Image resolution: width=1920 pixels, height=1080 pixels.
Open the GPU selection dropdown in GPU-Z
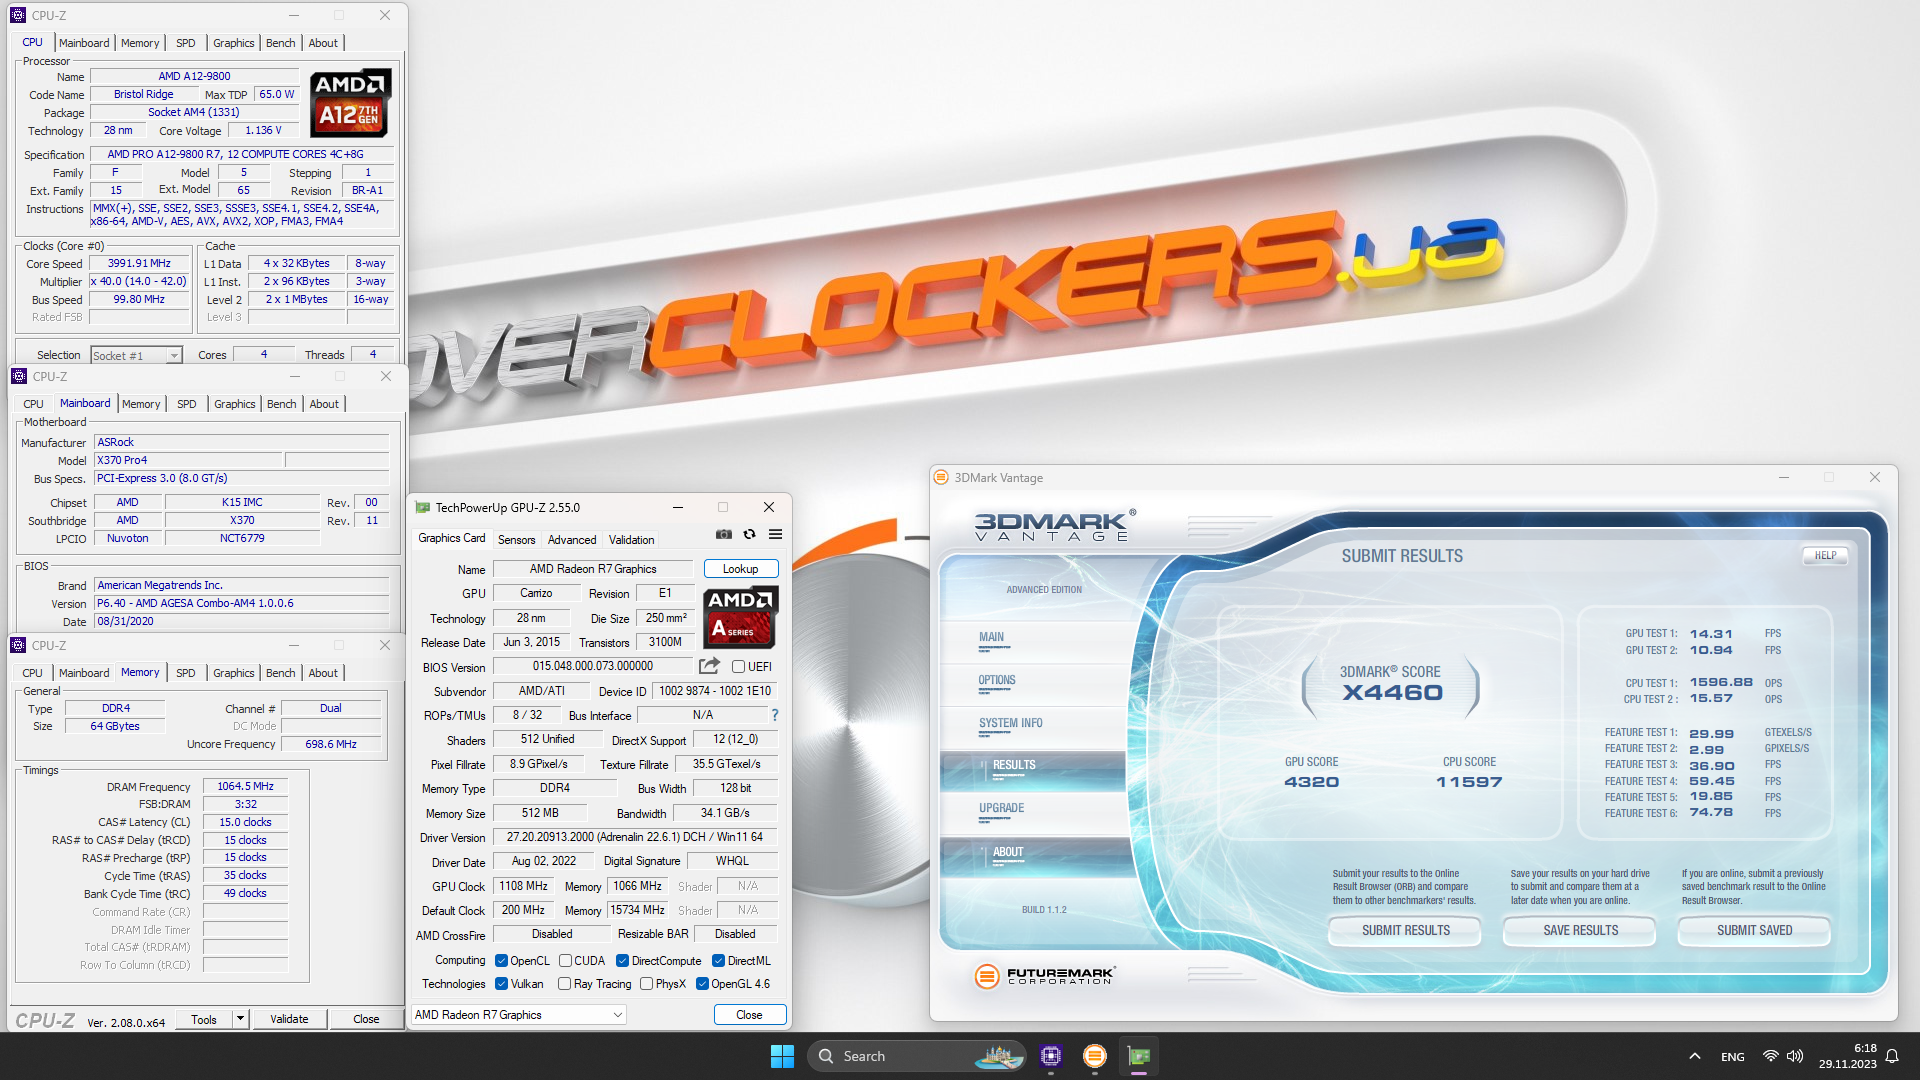pos(518,1014)
